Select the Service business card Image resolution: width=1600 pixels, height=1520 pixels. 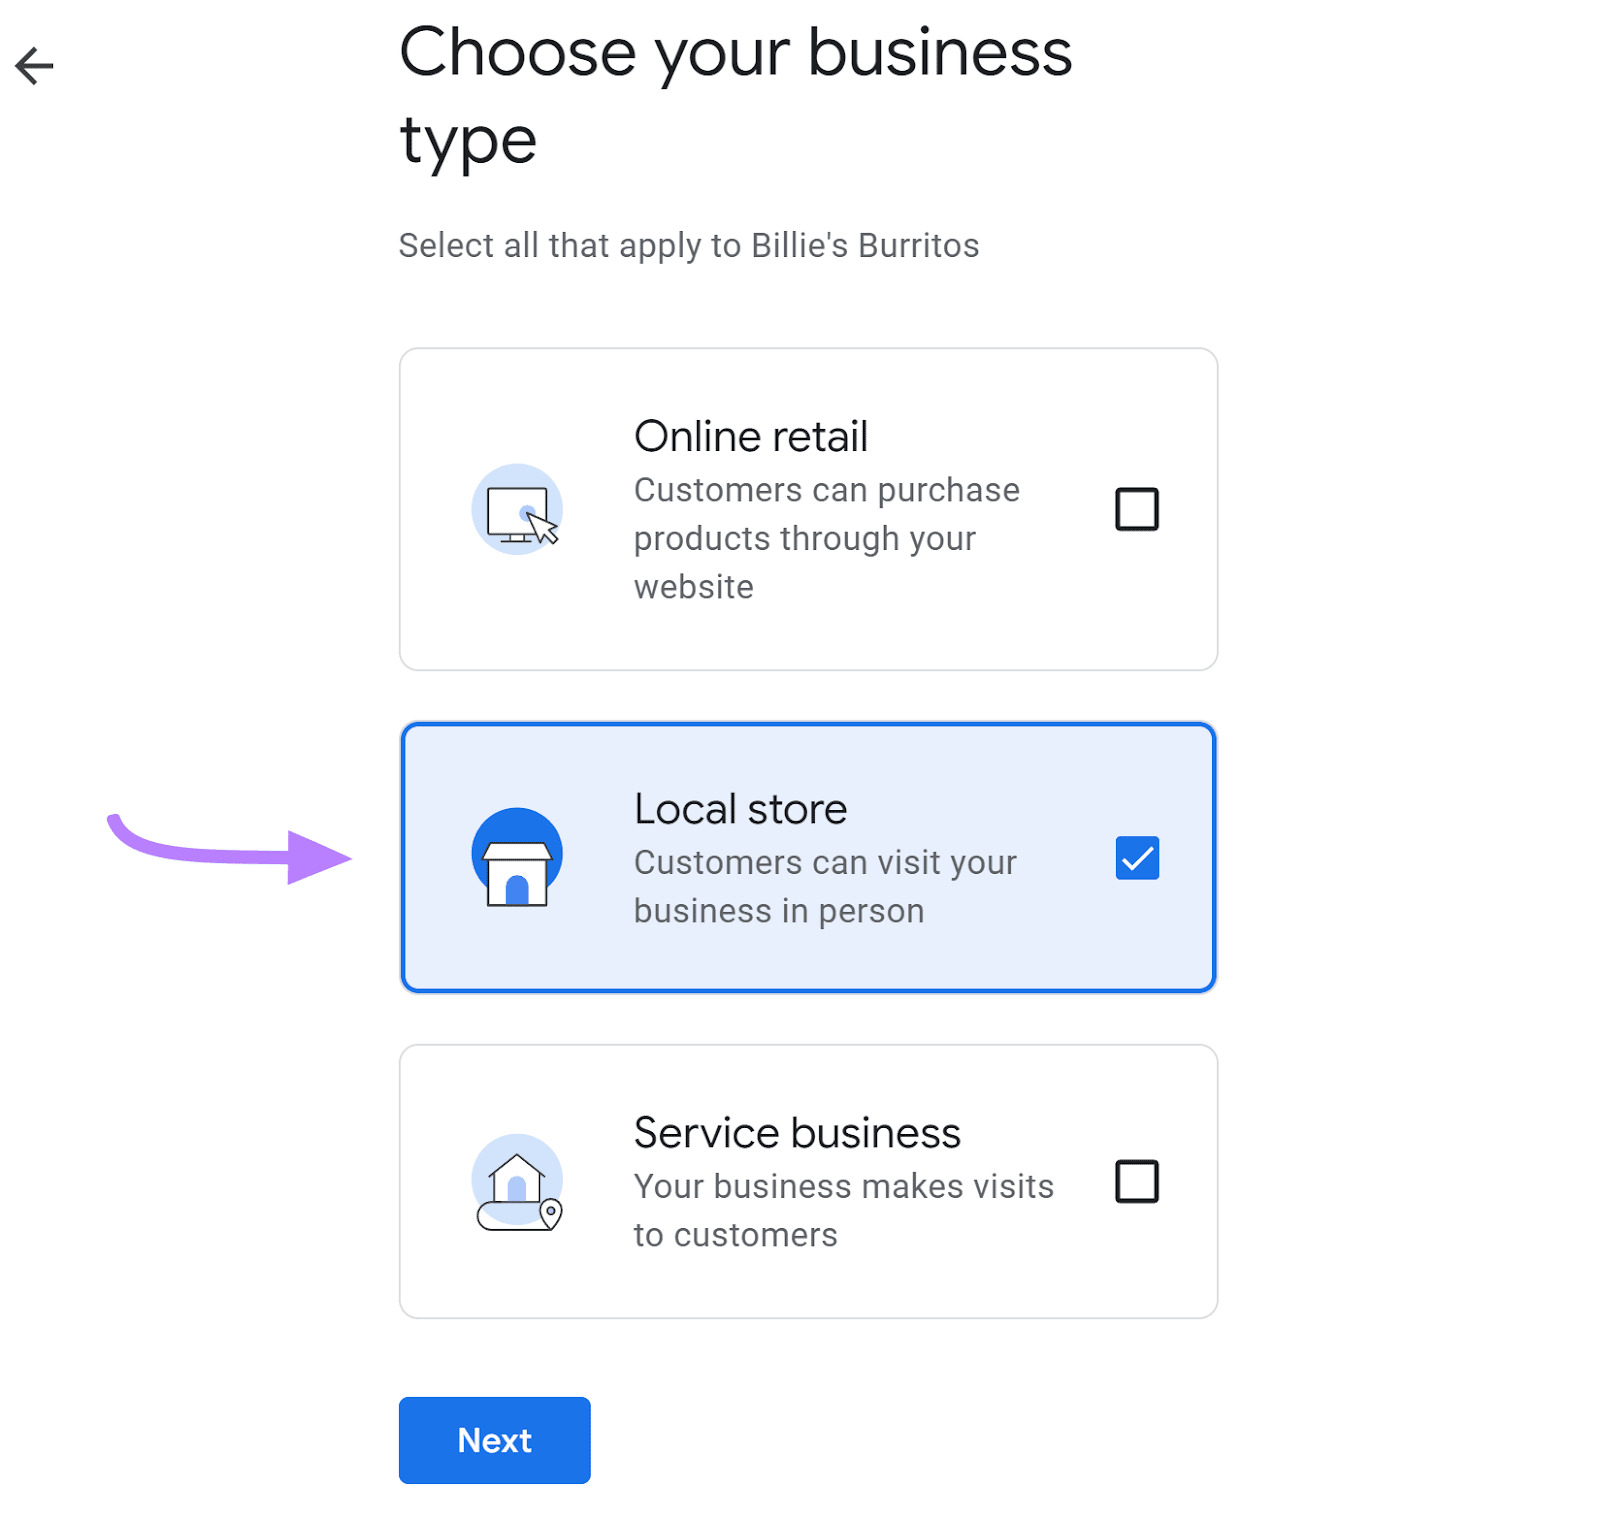click(x=808, y=1182)
